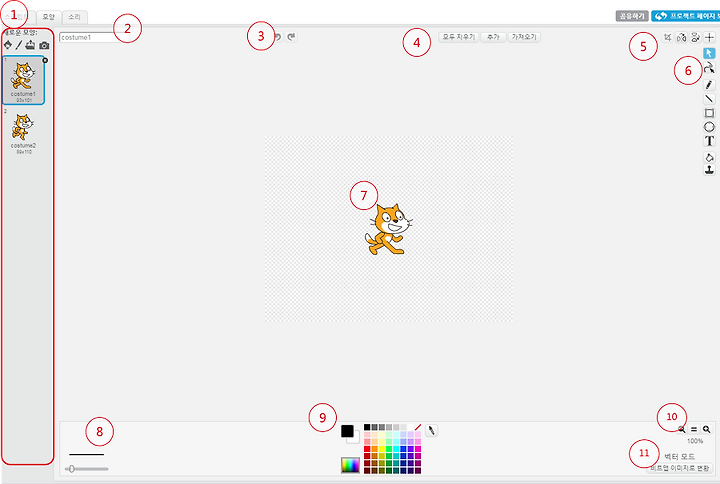Pick the bright green palette swatch
This screenshot has width=720, height=484.
tap(389, 449)
